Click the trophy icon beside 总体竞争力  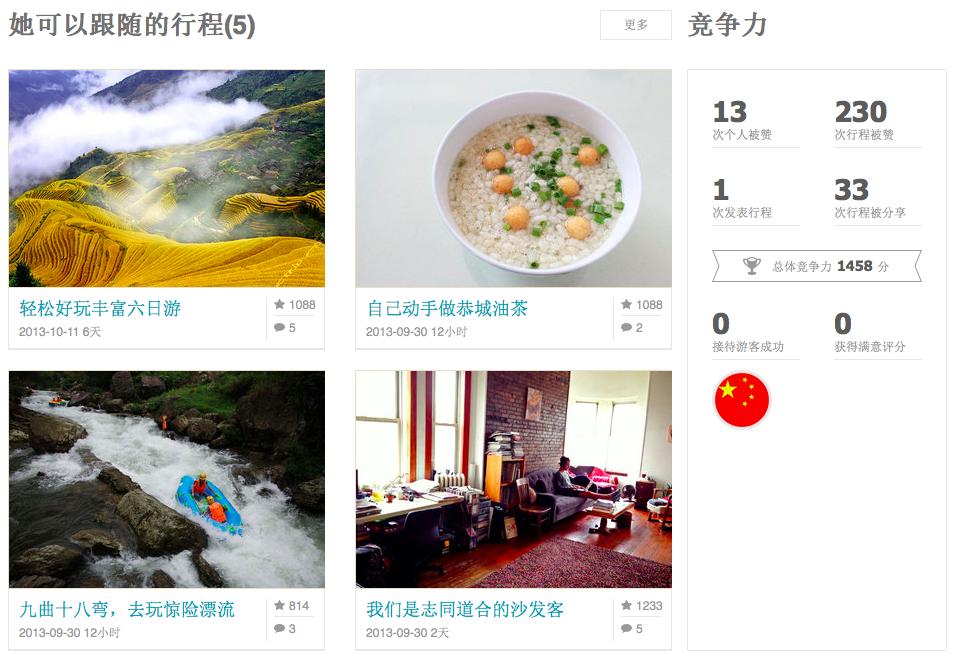(x=752, y=266)
